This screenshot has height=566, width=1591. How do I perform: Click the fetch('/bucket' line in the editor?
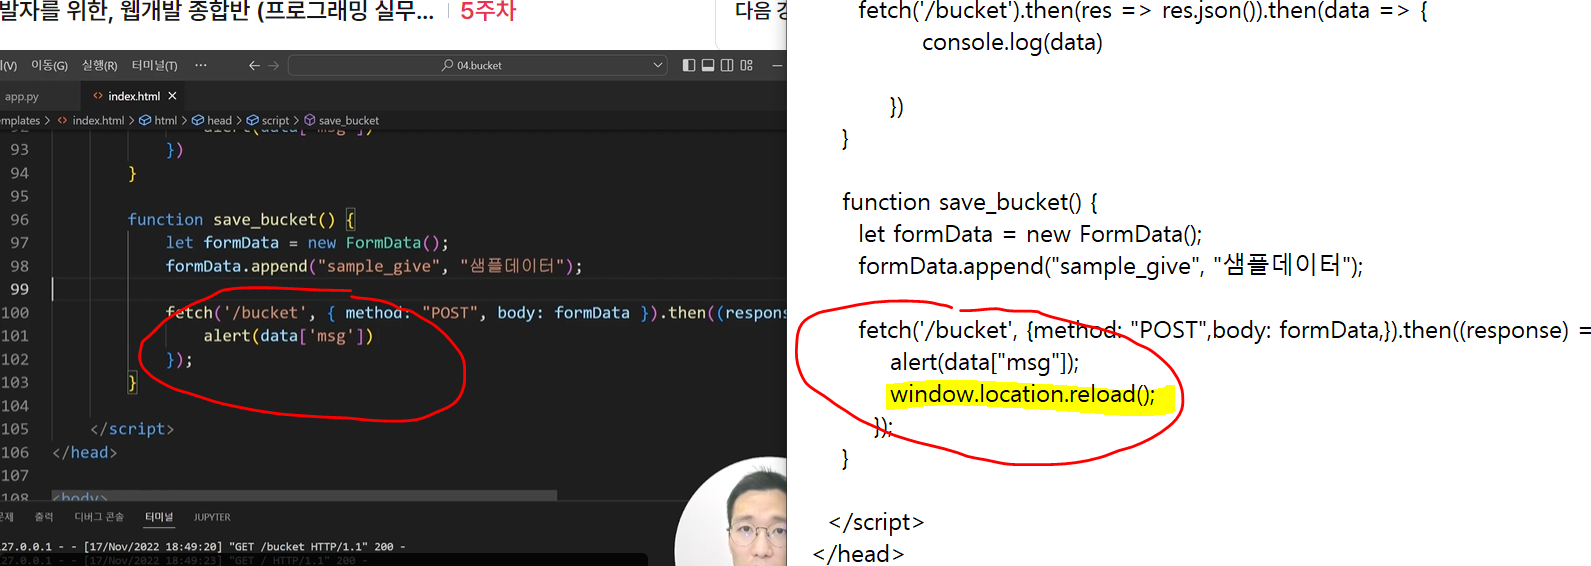476,312
